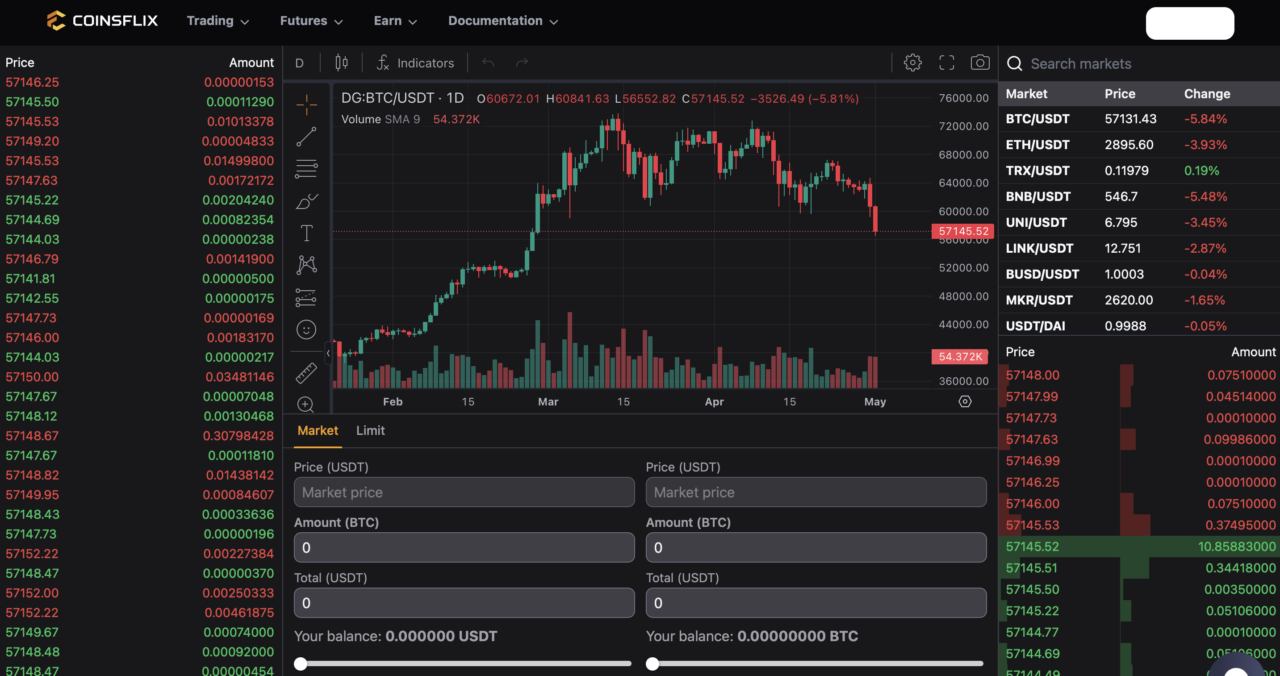This screenshot has height=676, width=1280.
Task: Expand the Futures menu
Action: point(311,21)
